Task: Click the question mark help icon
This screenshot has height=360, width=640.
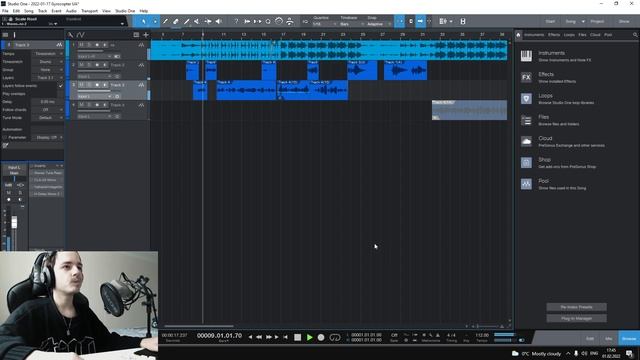Action: click(x=236, y=21)
